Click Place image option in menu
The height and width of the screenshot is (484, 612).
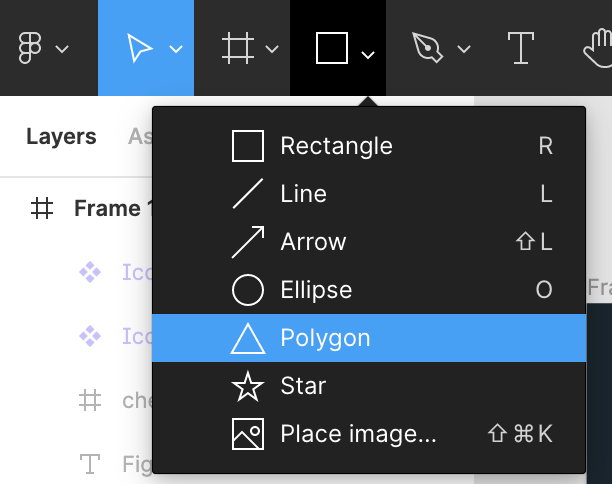pyautogui.click(x=358, y=434)
